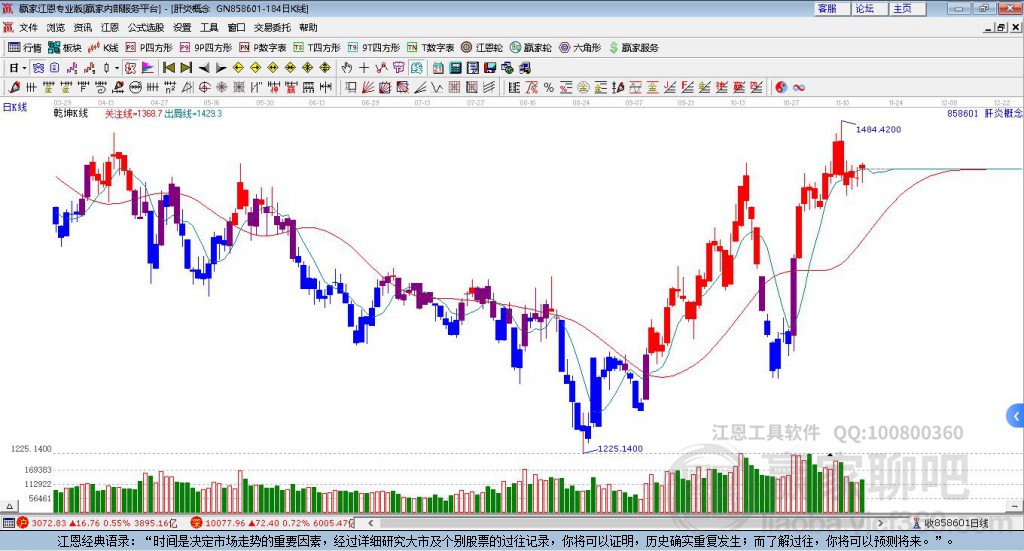
Task: Open the 资讯 menu
Action: (83, 27)
